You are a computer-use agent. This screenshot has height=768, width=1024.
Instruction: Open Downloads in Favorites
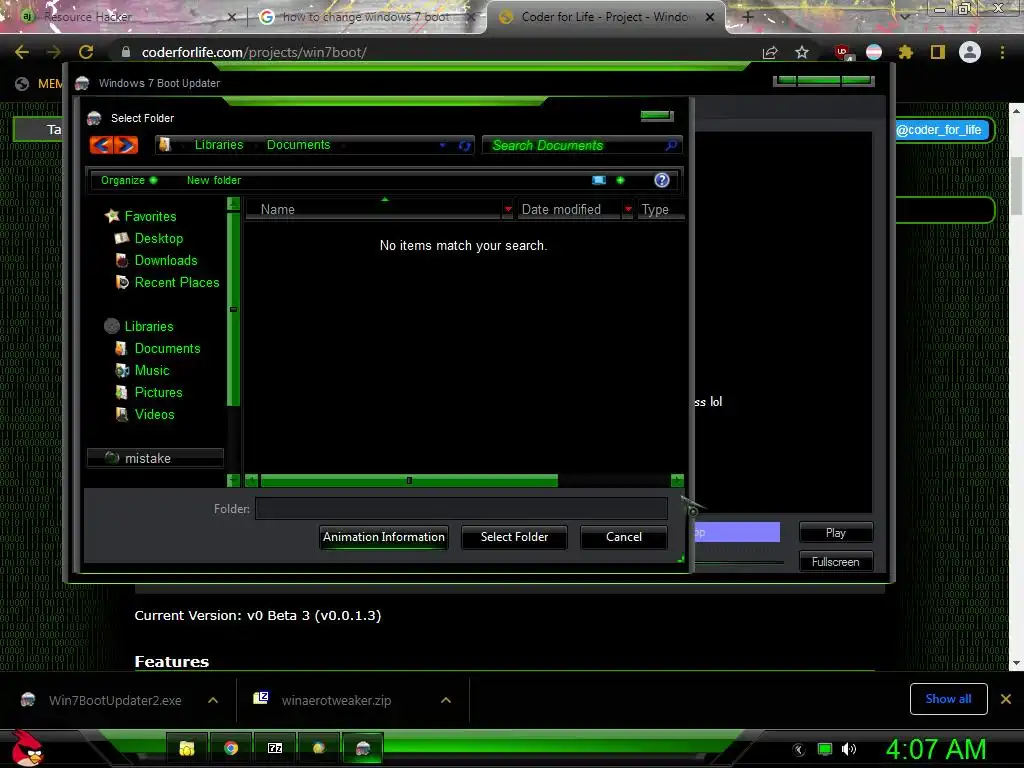166,261
